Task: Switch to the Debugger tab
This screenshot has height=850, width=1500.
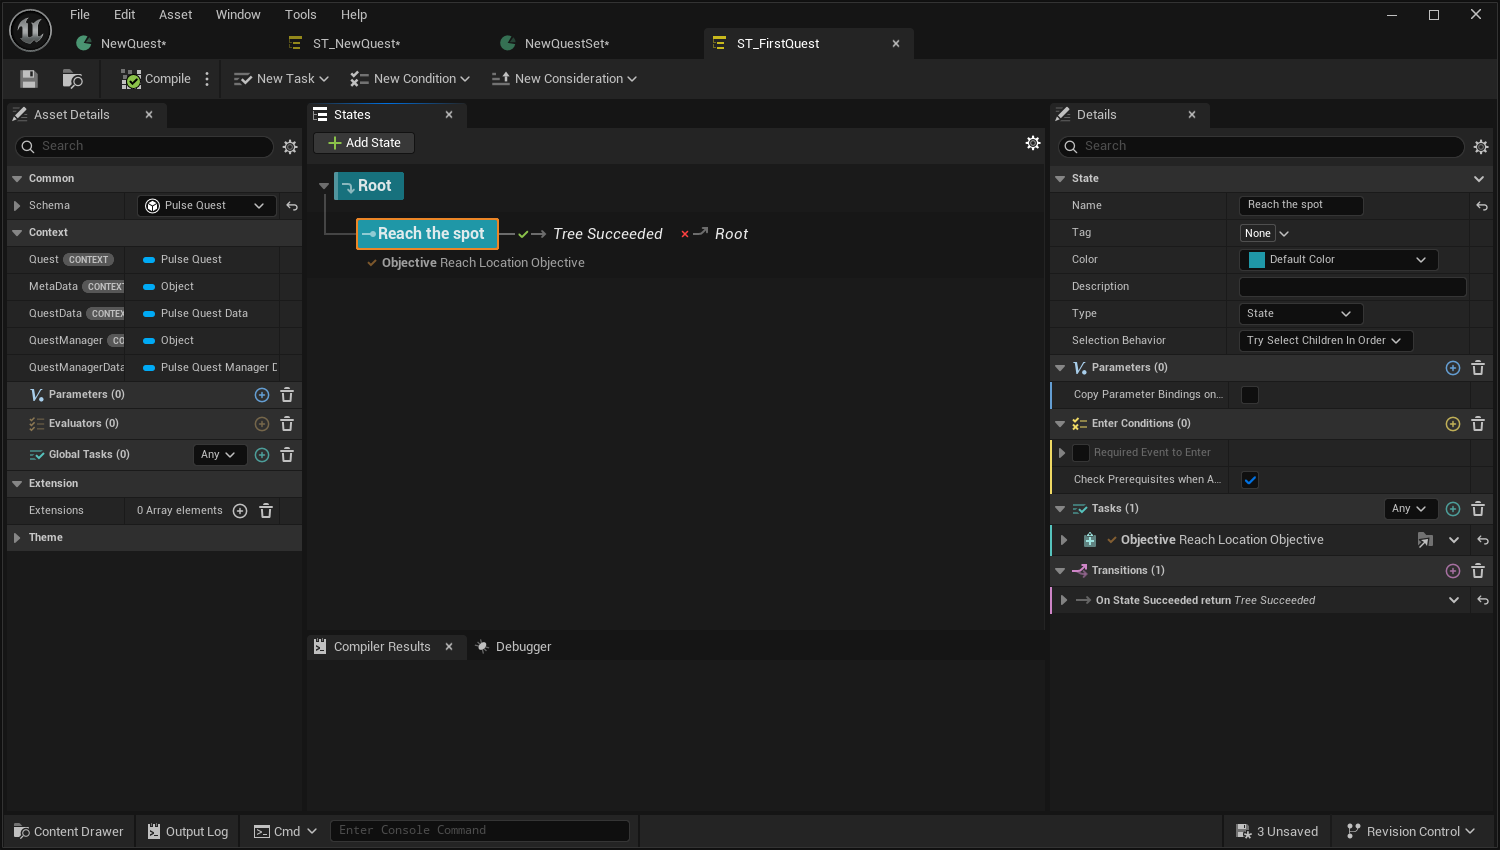Action: click(x=514, y=647)
